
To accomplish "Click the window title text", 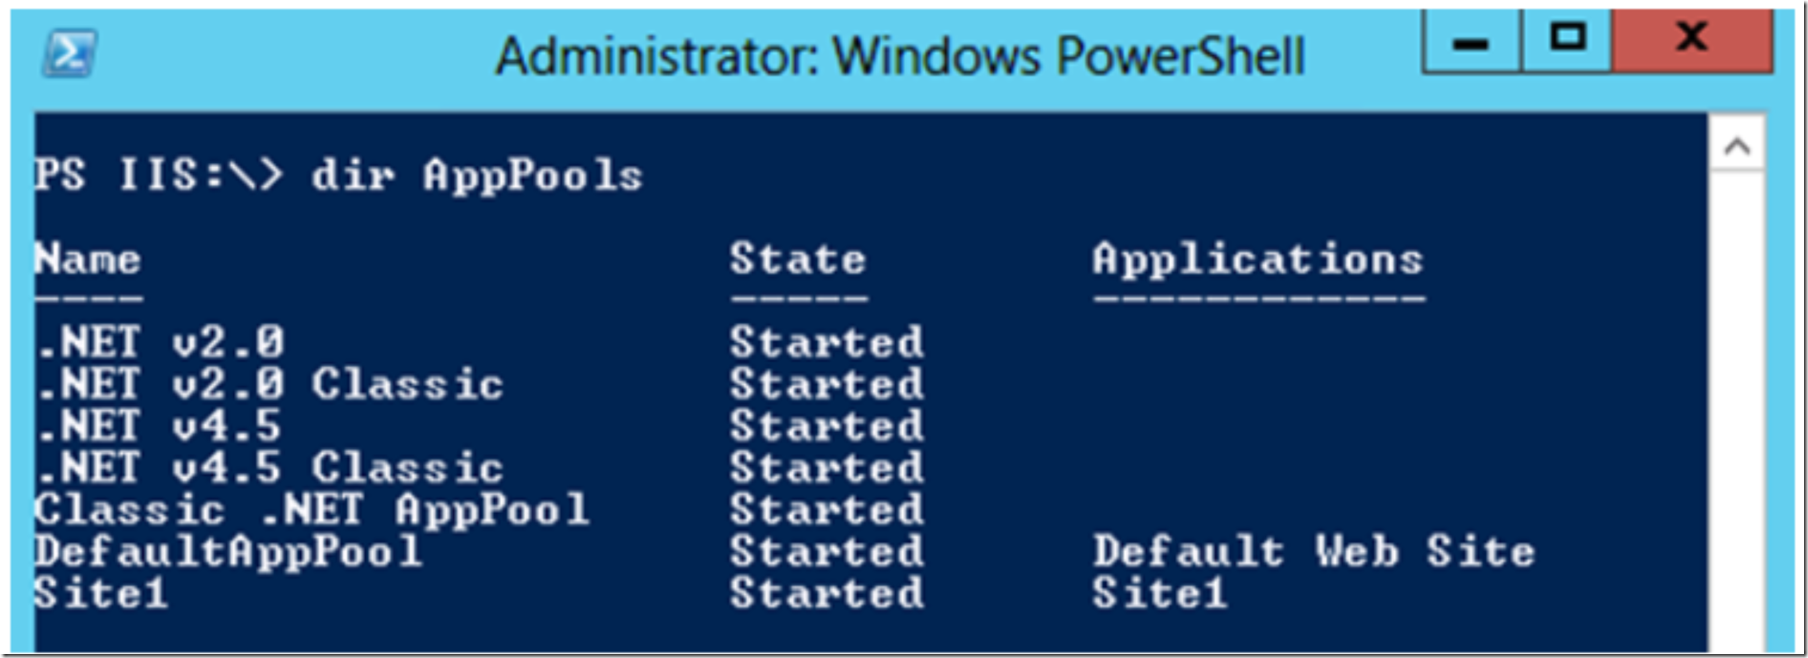I will click(900, 56).
